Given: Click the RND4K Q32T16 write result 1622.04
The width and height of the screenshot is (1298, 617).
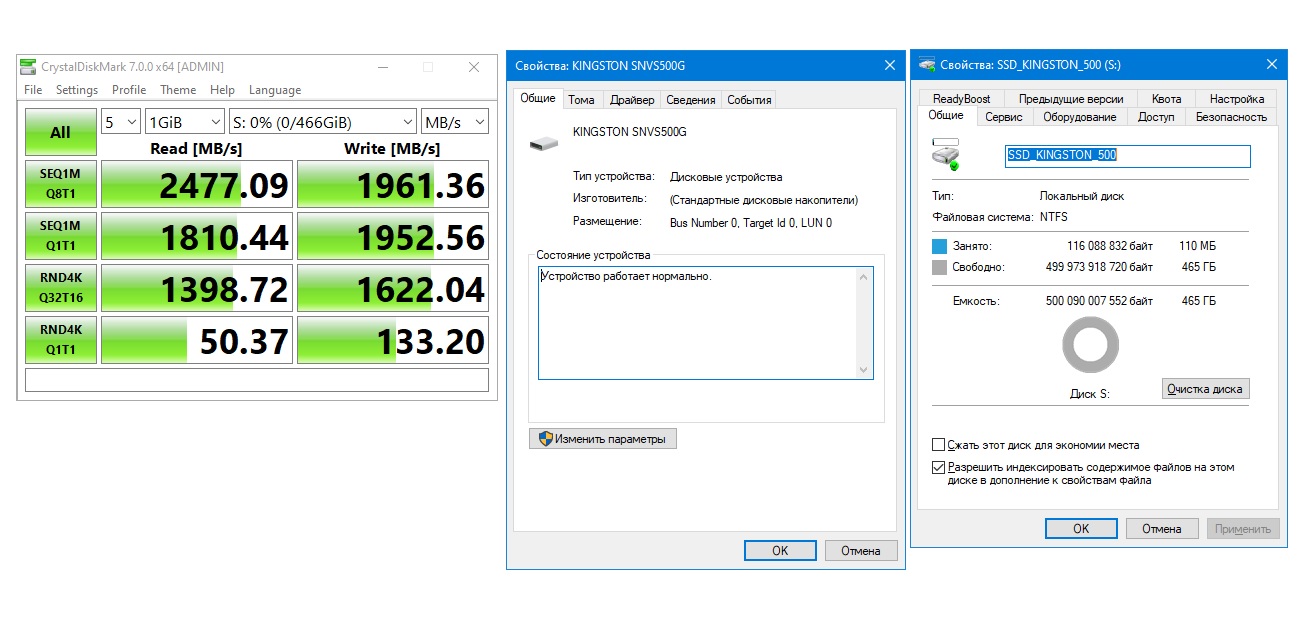Looking at the screenshot, I should click(x=393, y=288).
